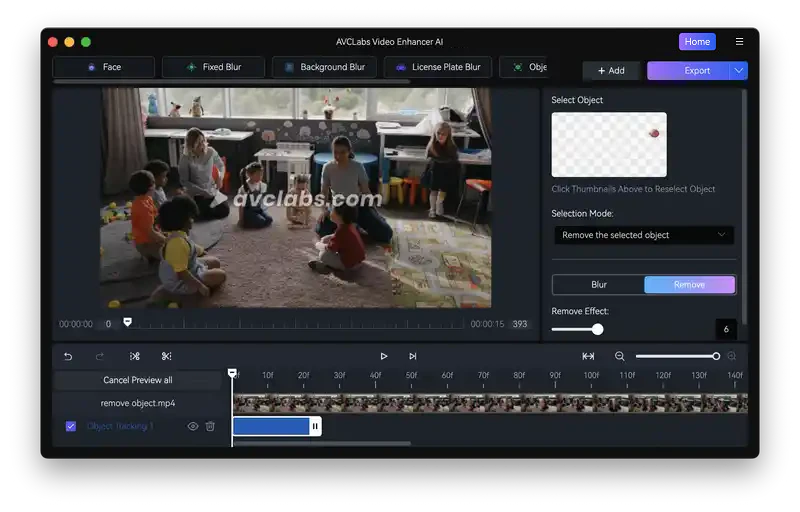Click the Add button
Viewport: 800px width, 512px height.
click(611, 70)
